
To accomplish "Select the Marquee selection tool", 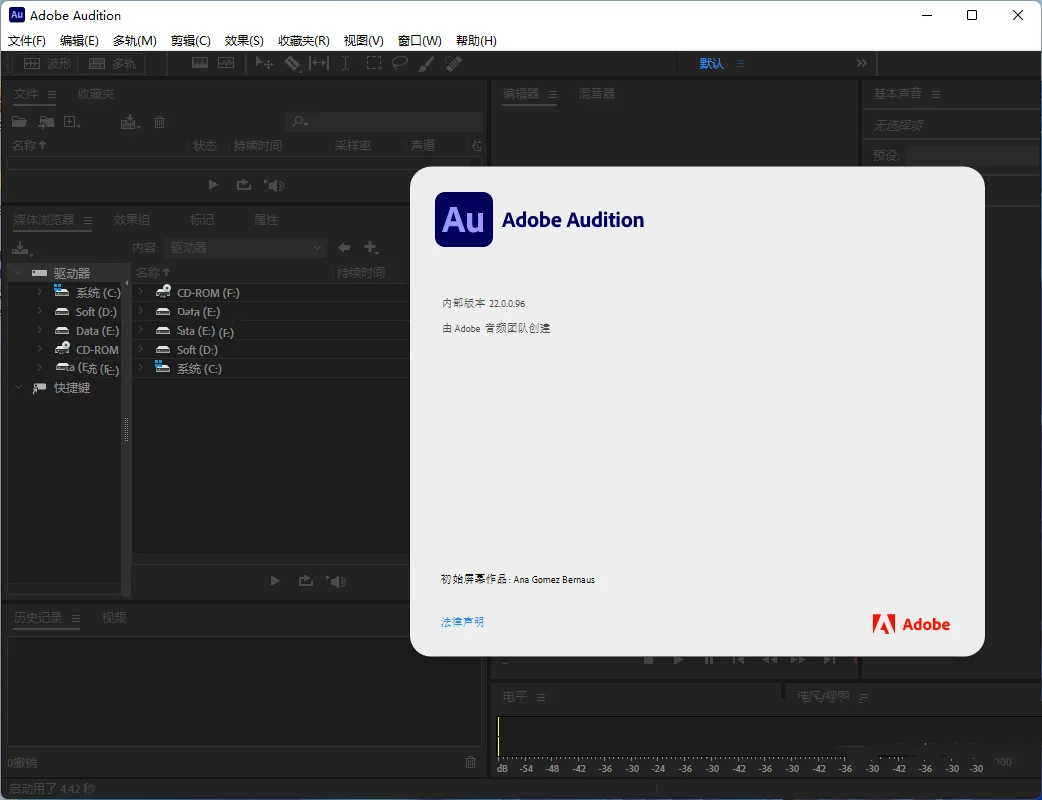I will (x=373, y=63).
